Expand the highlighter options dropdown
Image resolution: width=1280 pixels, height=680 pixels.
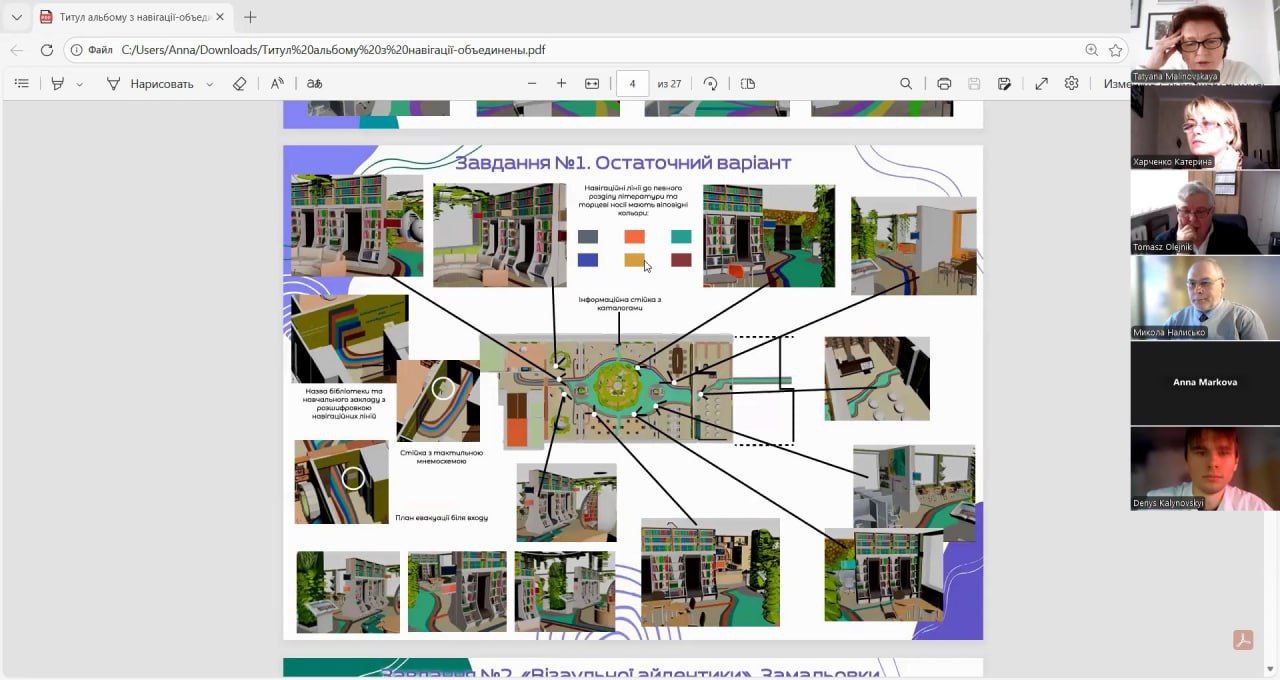[x=80, y=84]
